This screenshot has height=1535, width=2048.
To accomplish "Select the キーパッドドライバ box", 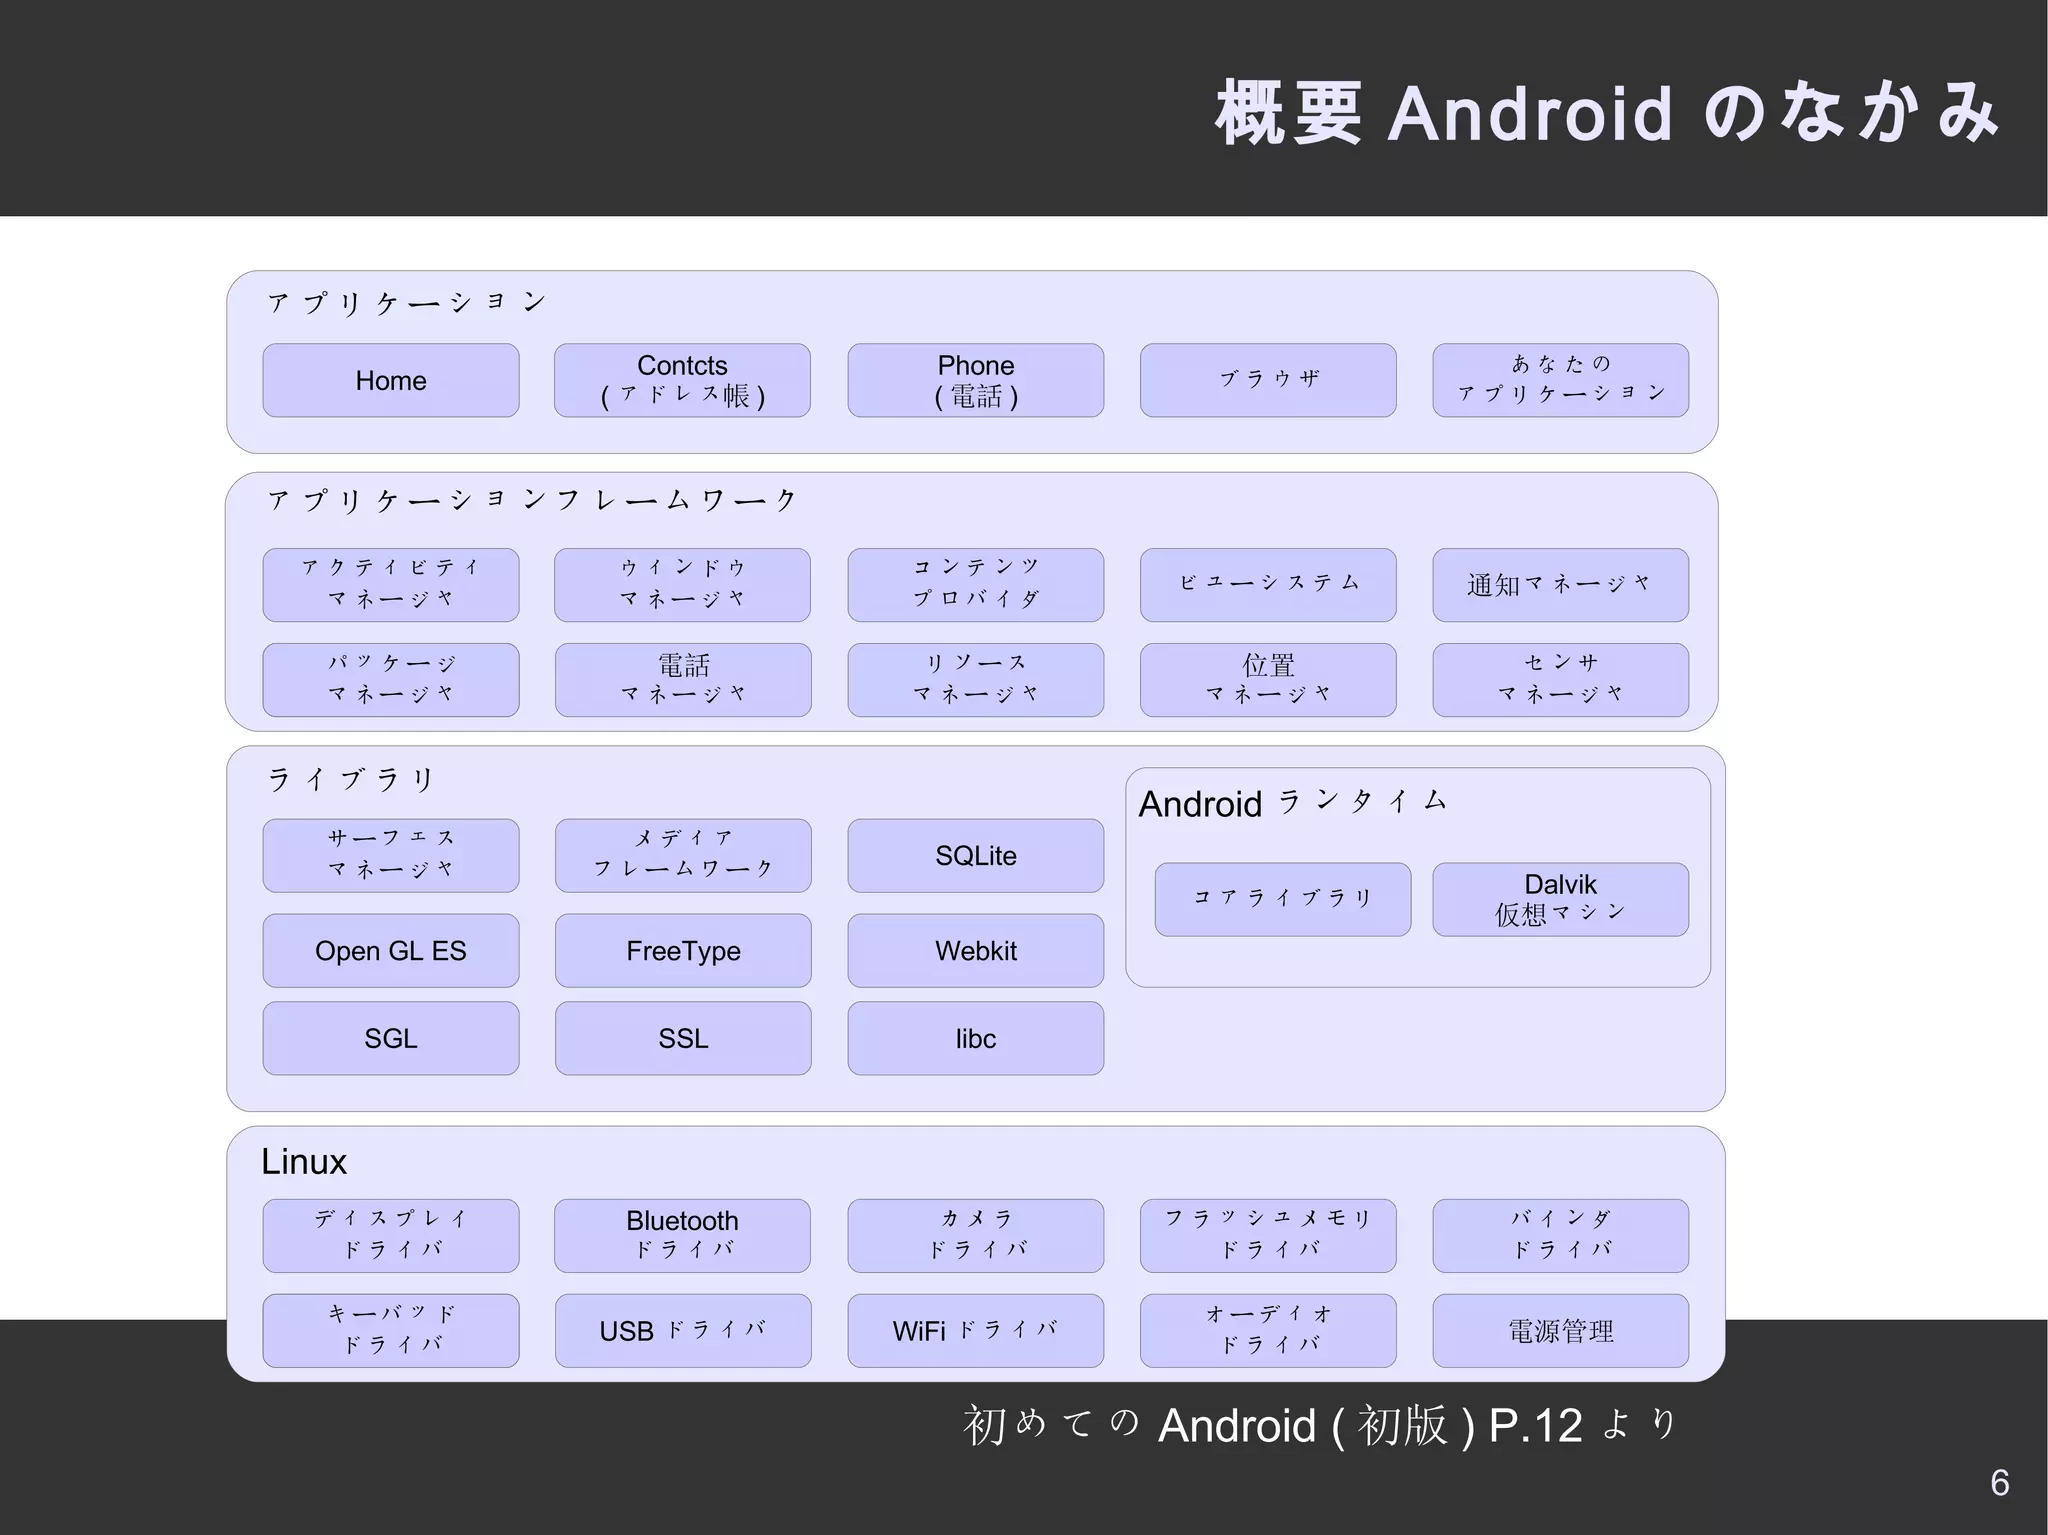I will [x=391, y=1330].
